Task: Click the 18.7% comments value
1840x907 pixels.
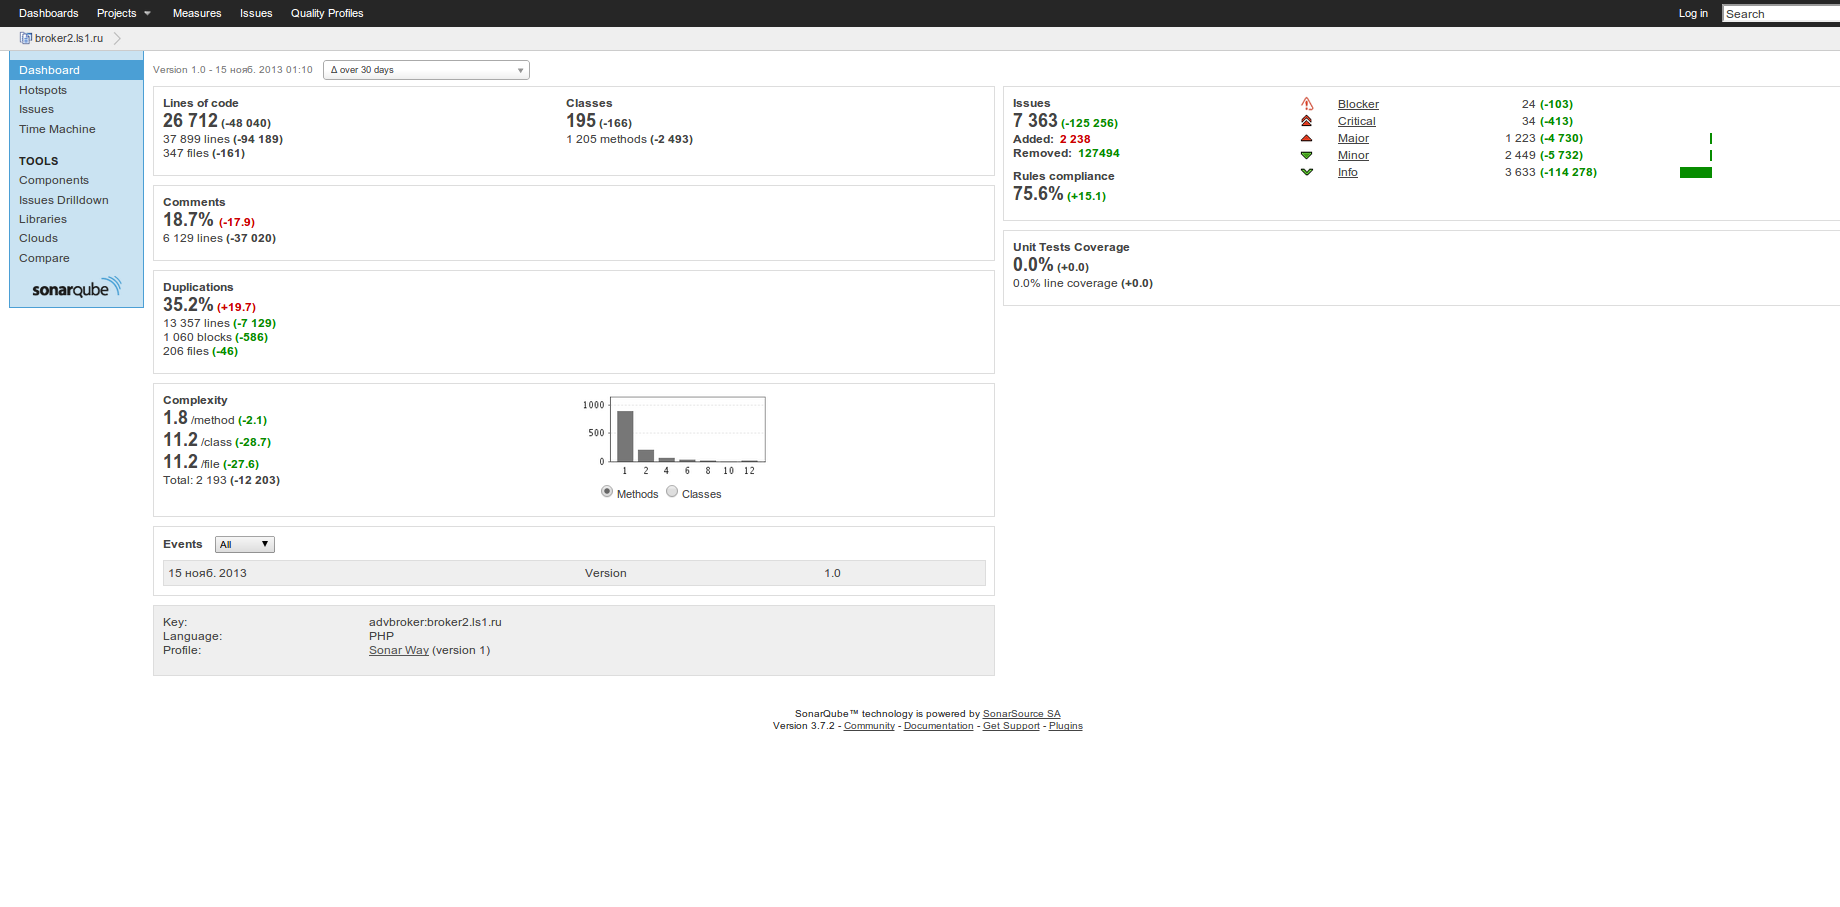Action: tap(188, 220)
